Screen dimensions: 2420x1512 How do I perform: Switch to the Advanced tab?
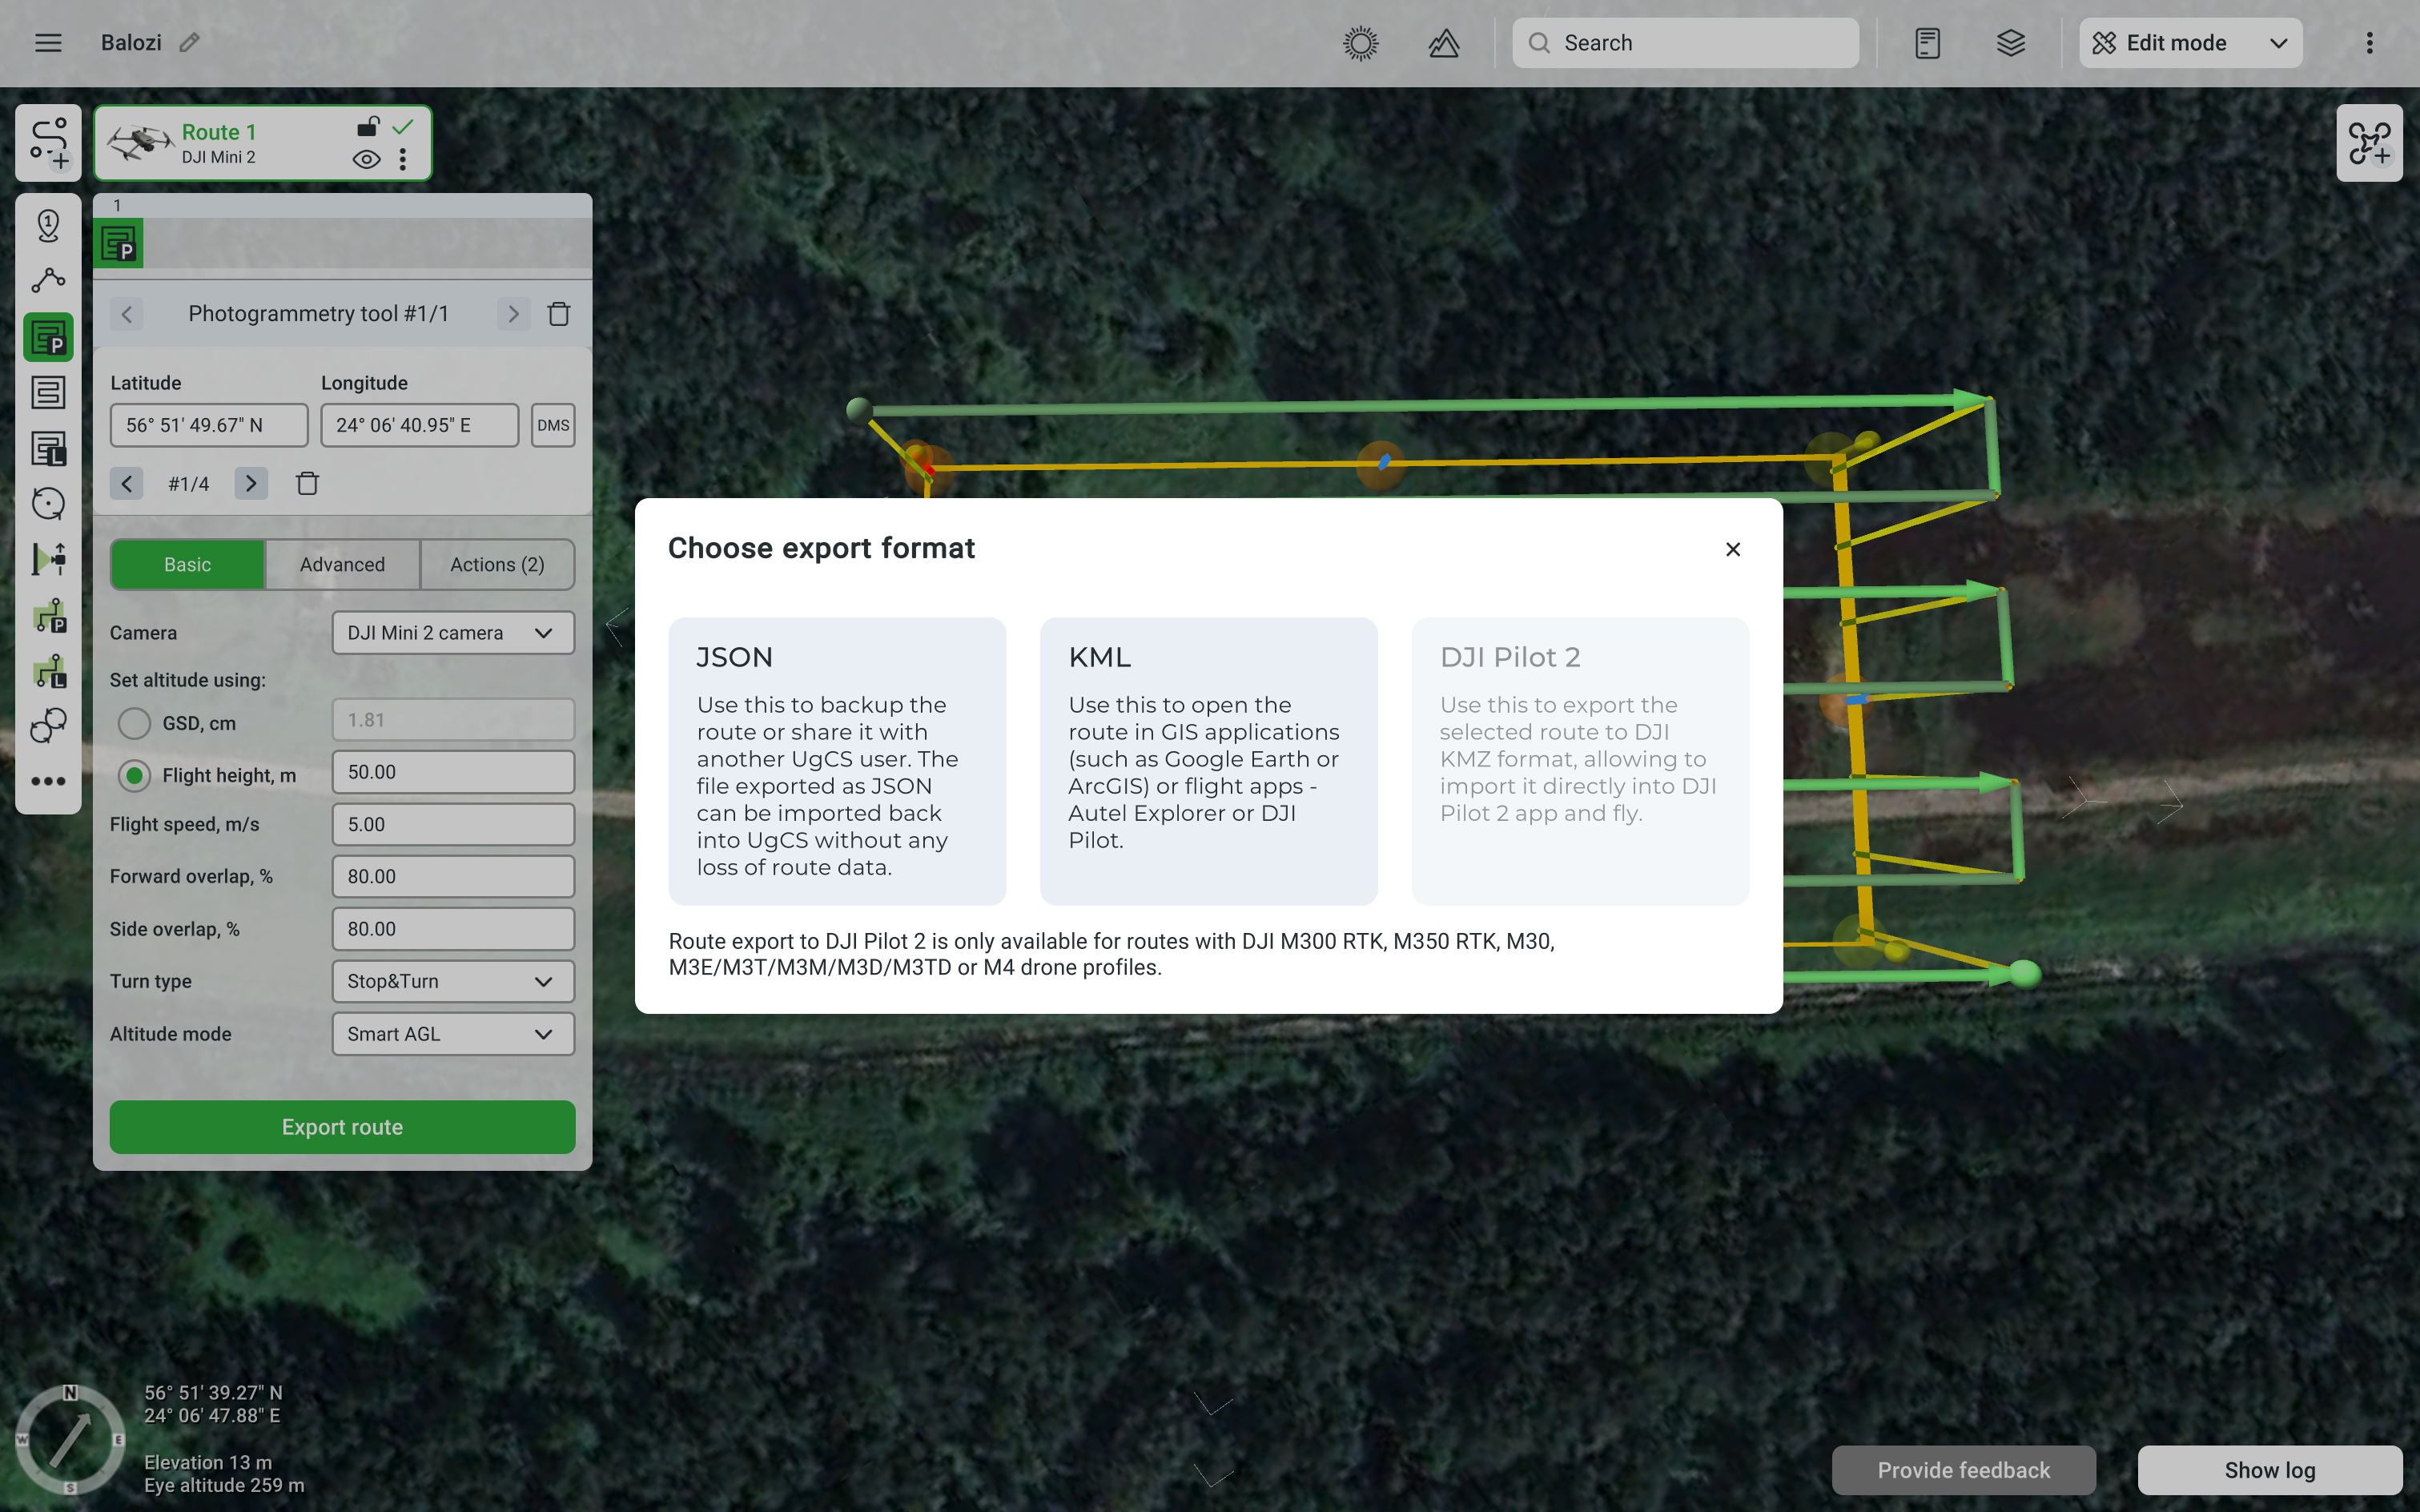tap(342, 565)
